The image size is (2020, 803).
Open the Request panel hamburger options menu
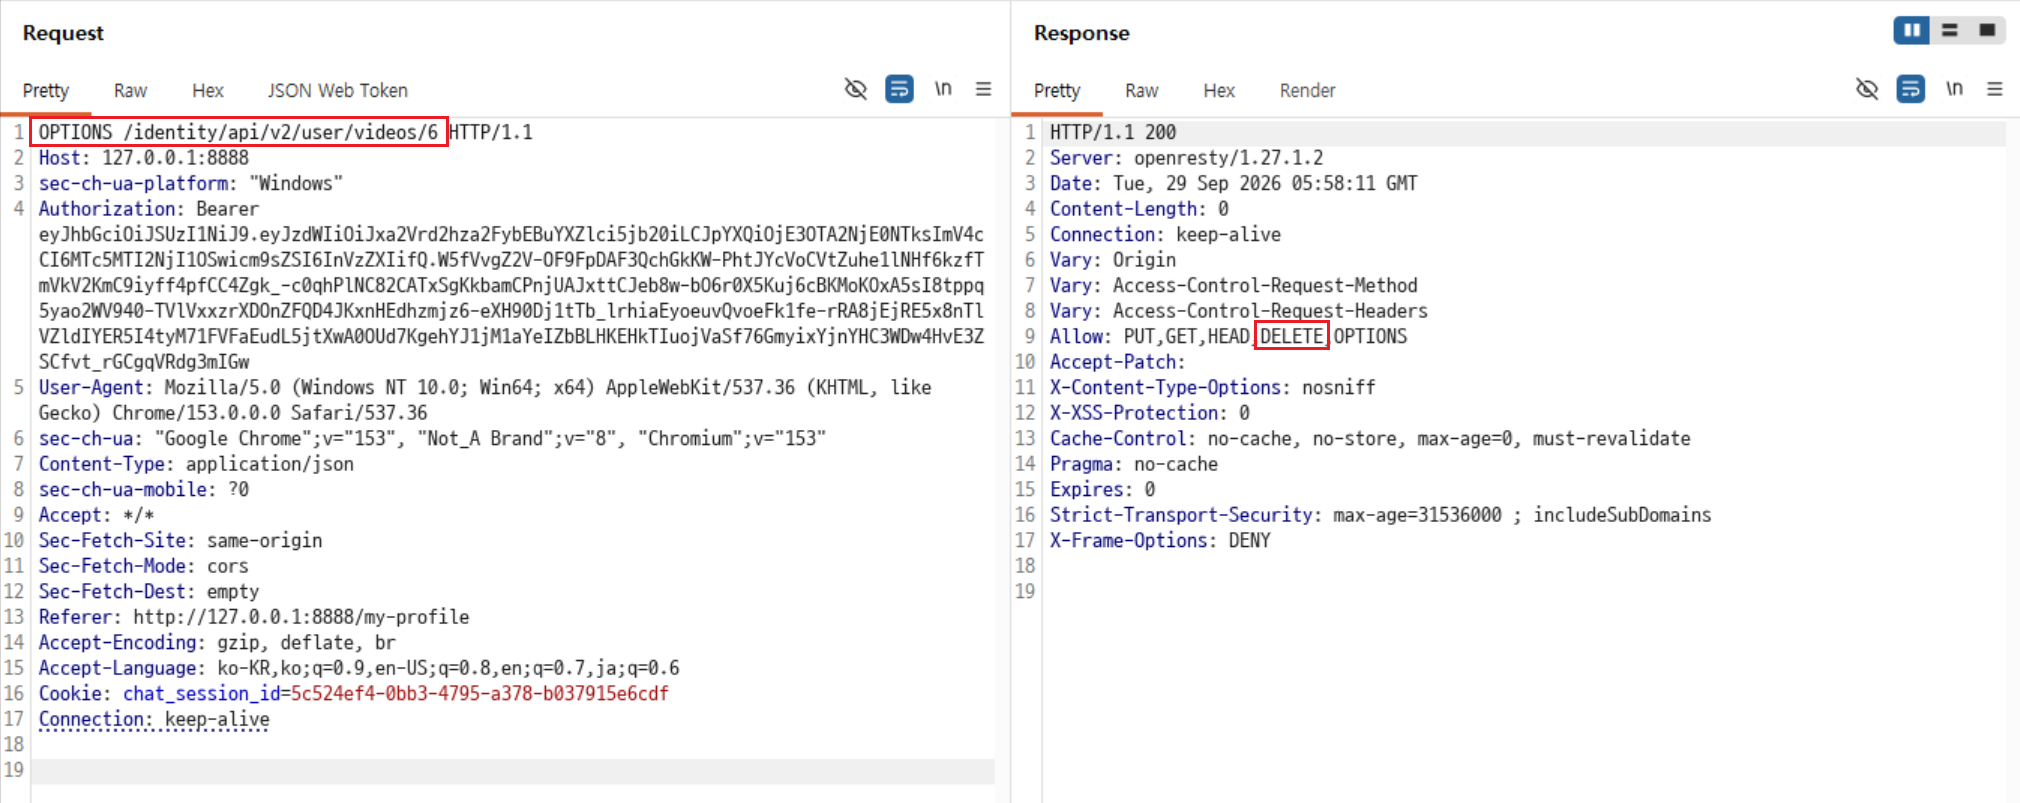click(x=984, y=89)
